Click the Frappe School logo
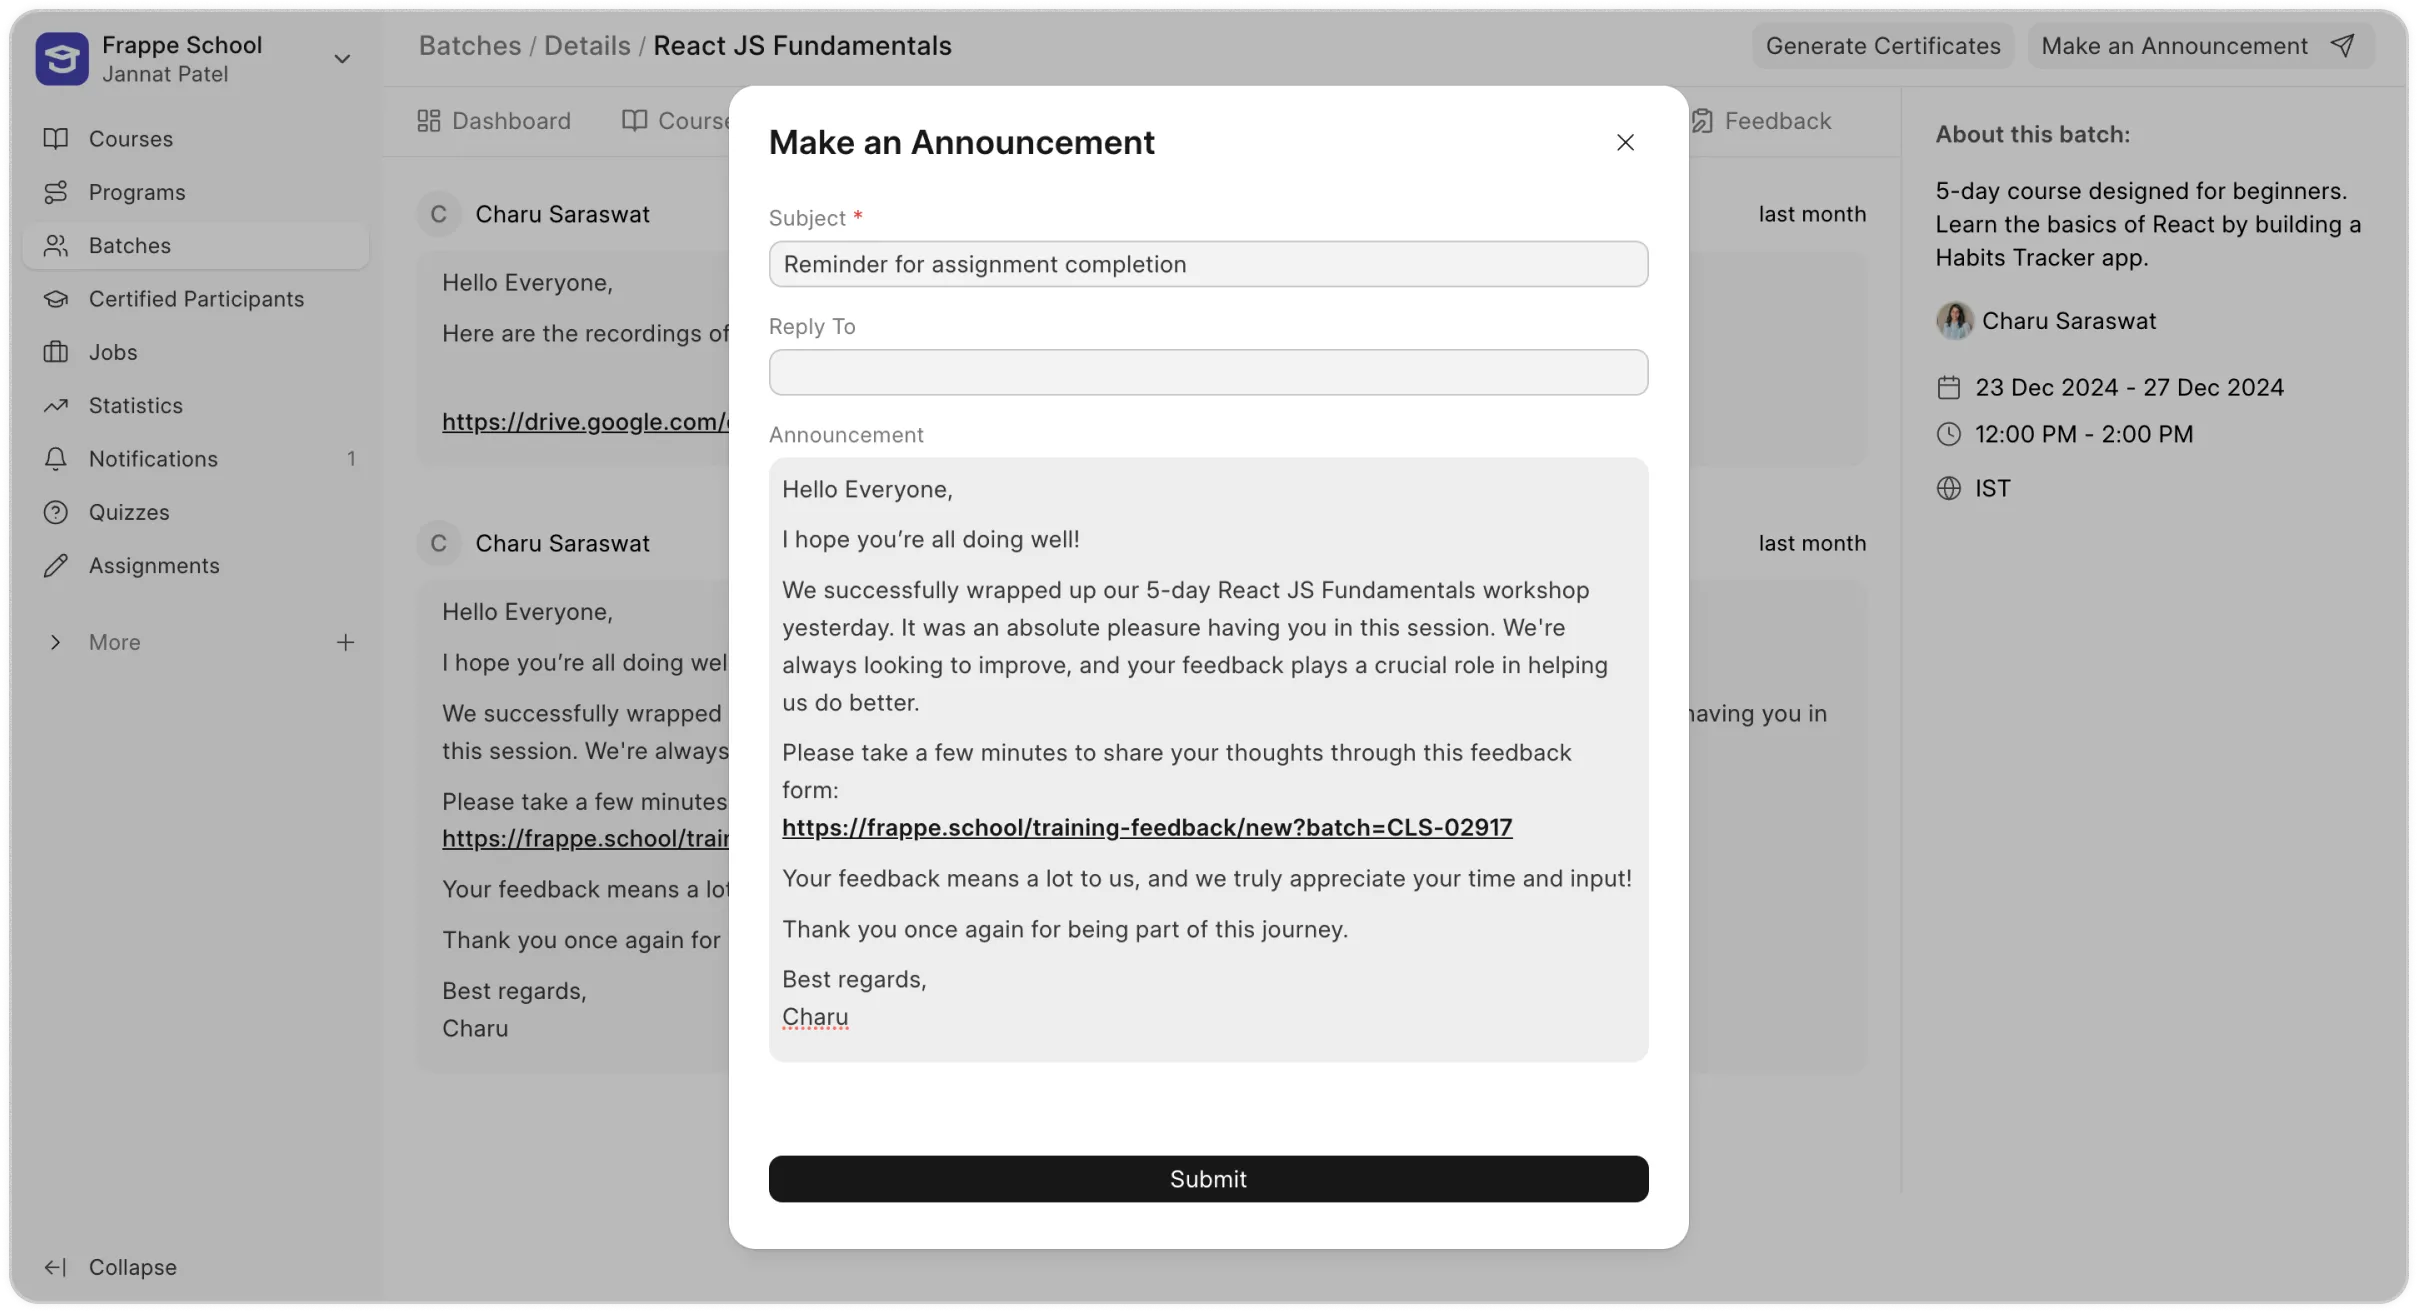The width and height of the screenshot is (2418, 1313). [61, 59]
